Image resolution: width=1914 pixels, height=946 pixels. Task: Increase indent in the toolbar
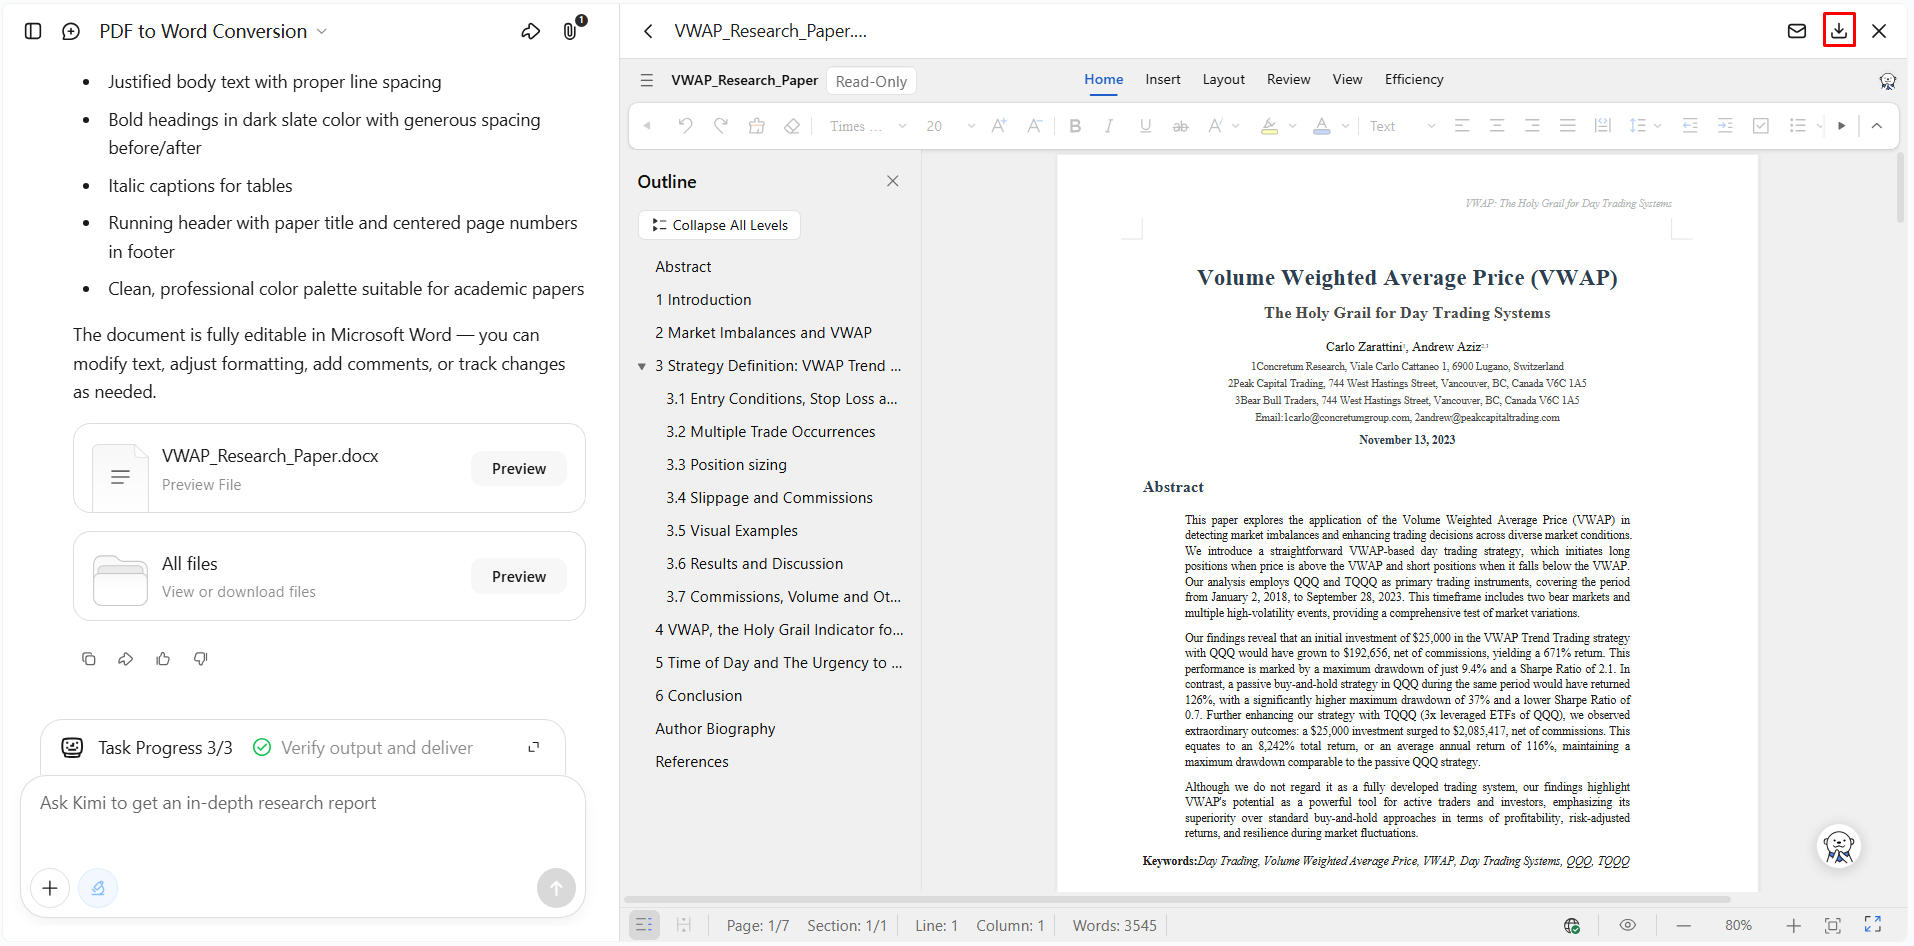pos(1725,126)
